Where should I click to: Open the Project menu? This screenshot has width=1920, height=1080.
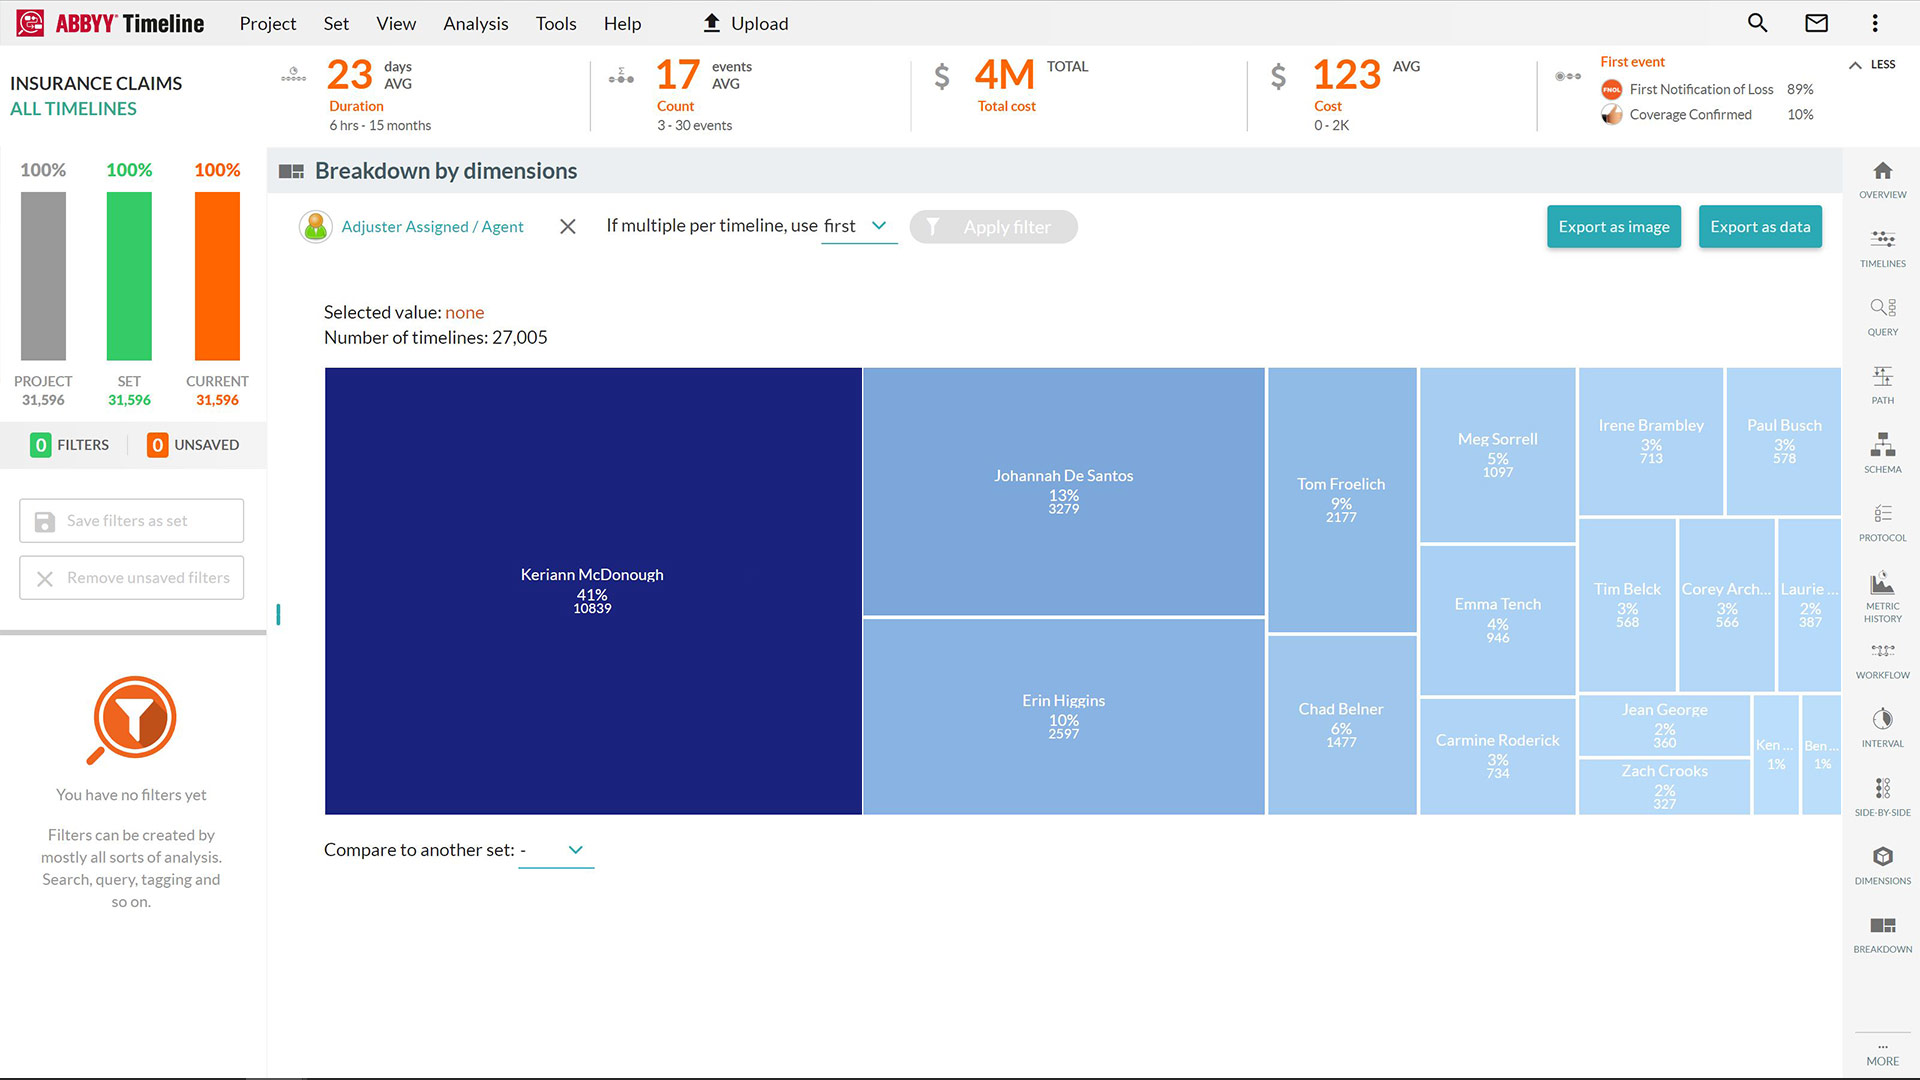(267, 23)
